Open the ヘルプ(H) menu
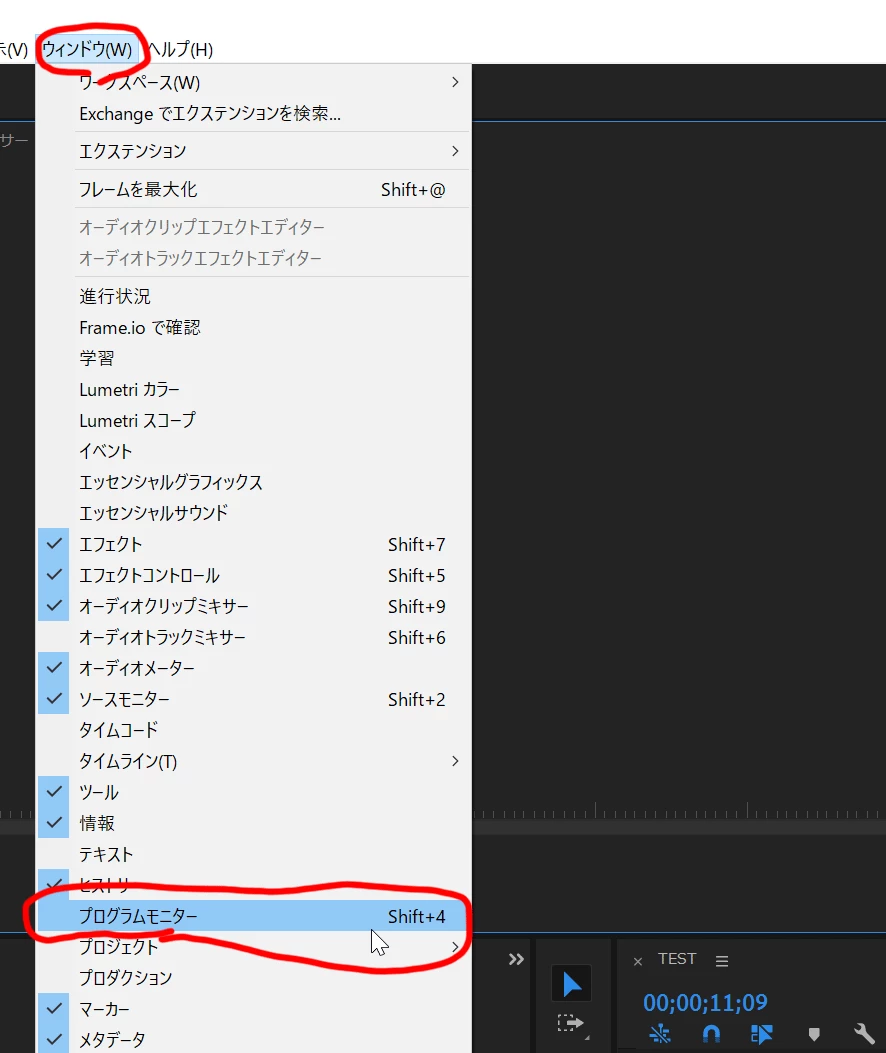 coord(179,50)
